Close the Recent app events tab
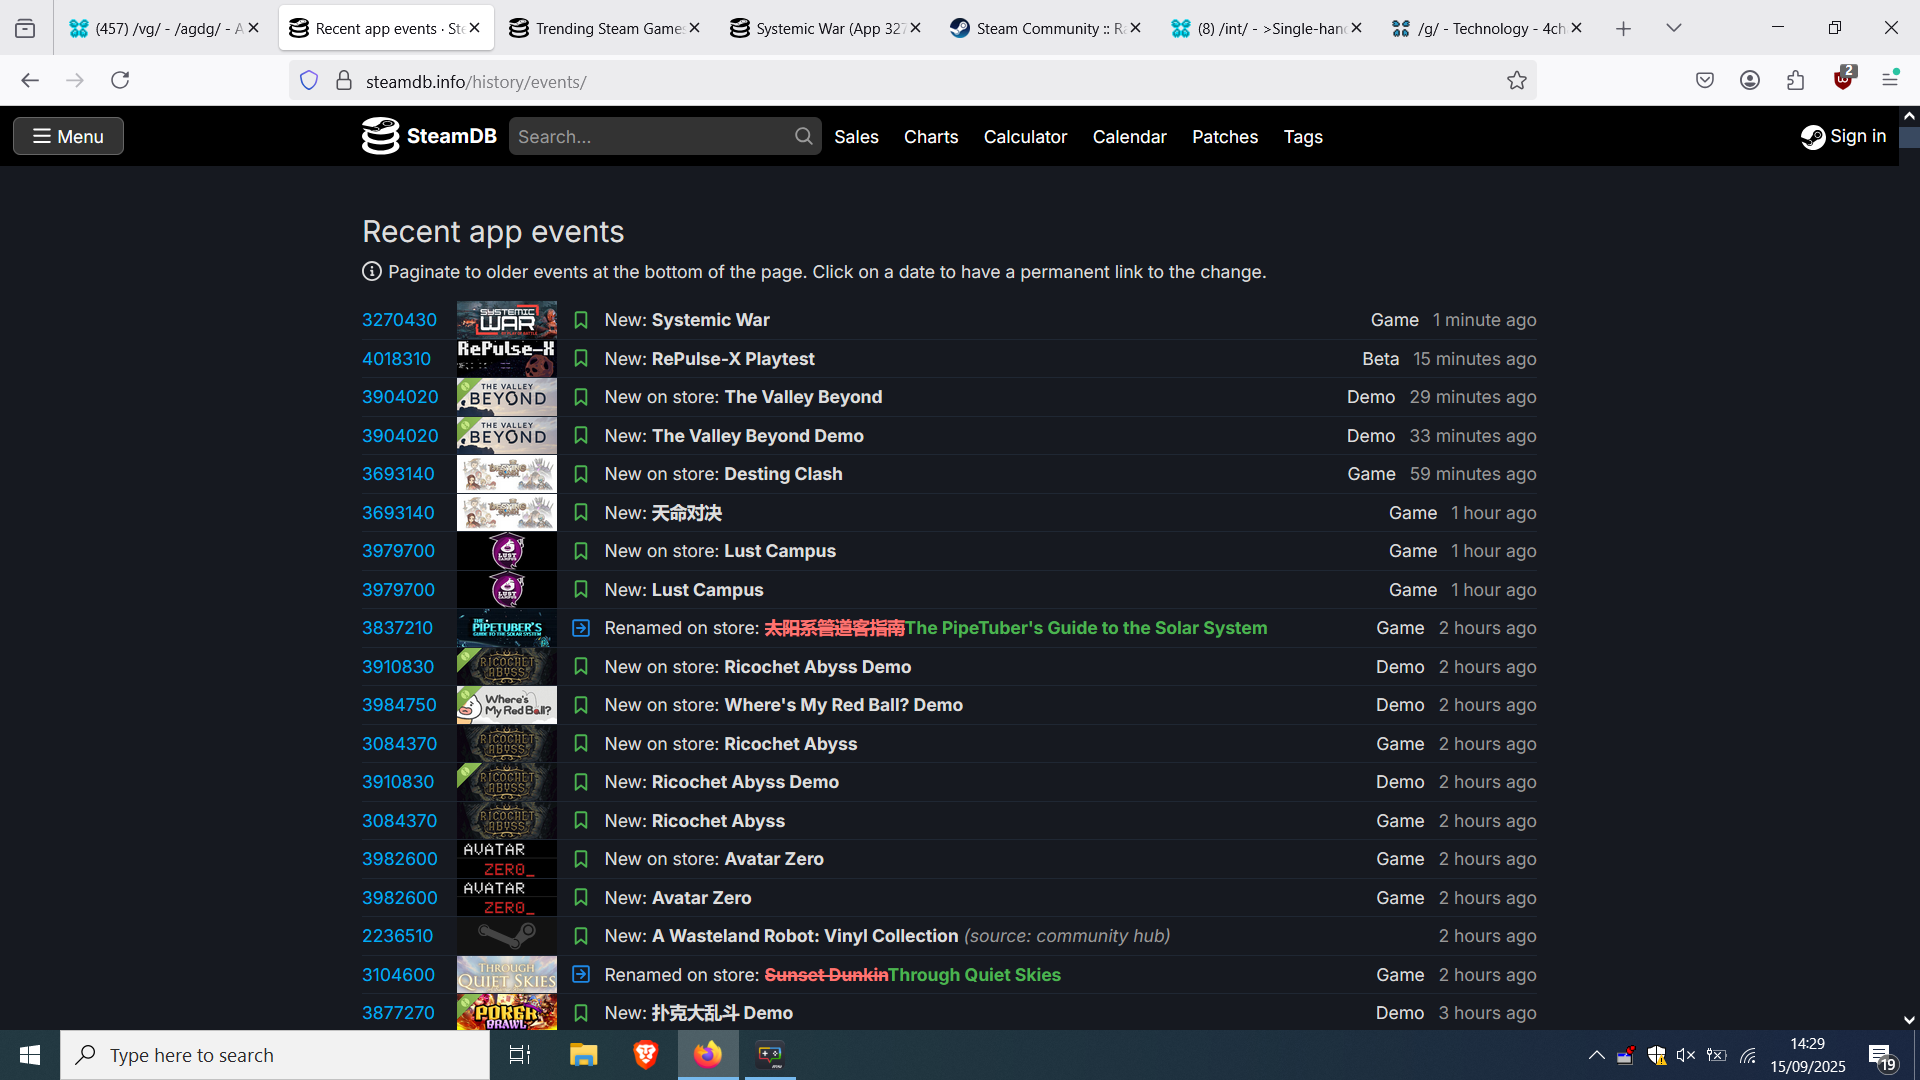 (475, 28)
